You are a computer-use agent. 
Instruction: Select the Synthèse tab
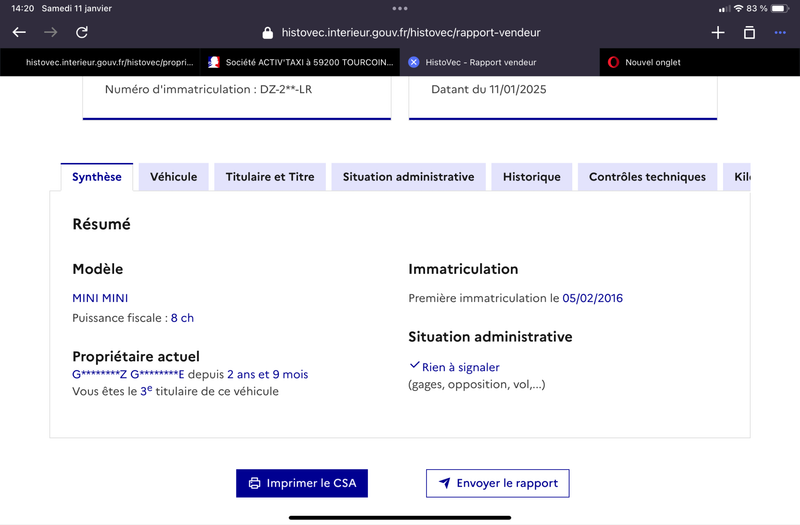tap(97, 177)
